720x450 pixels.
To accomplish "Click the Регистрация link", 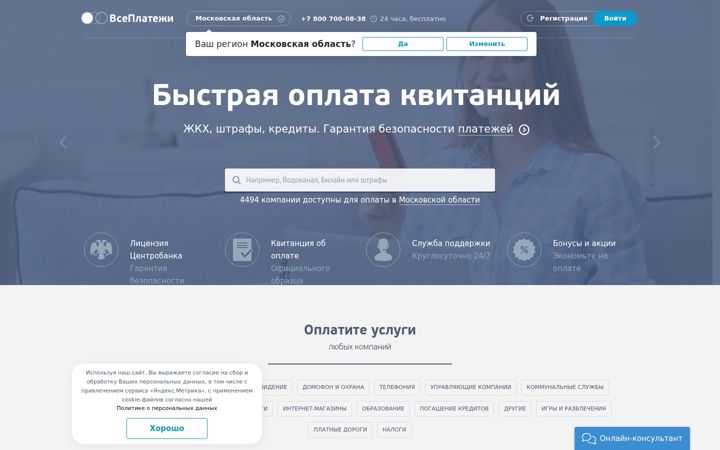I will tap(563, 18).
